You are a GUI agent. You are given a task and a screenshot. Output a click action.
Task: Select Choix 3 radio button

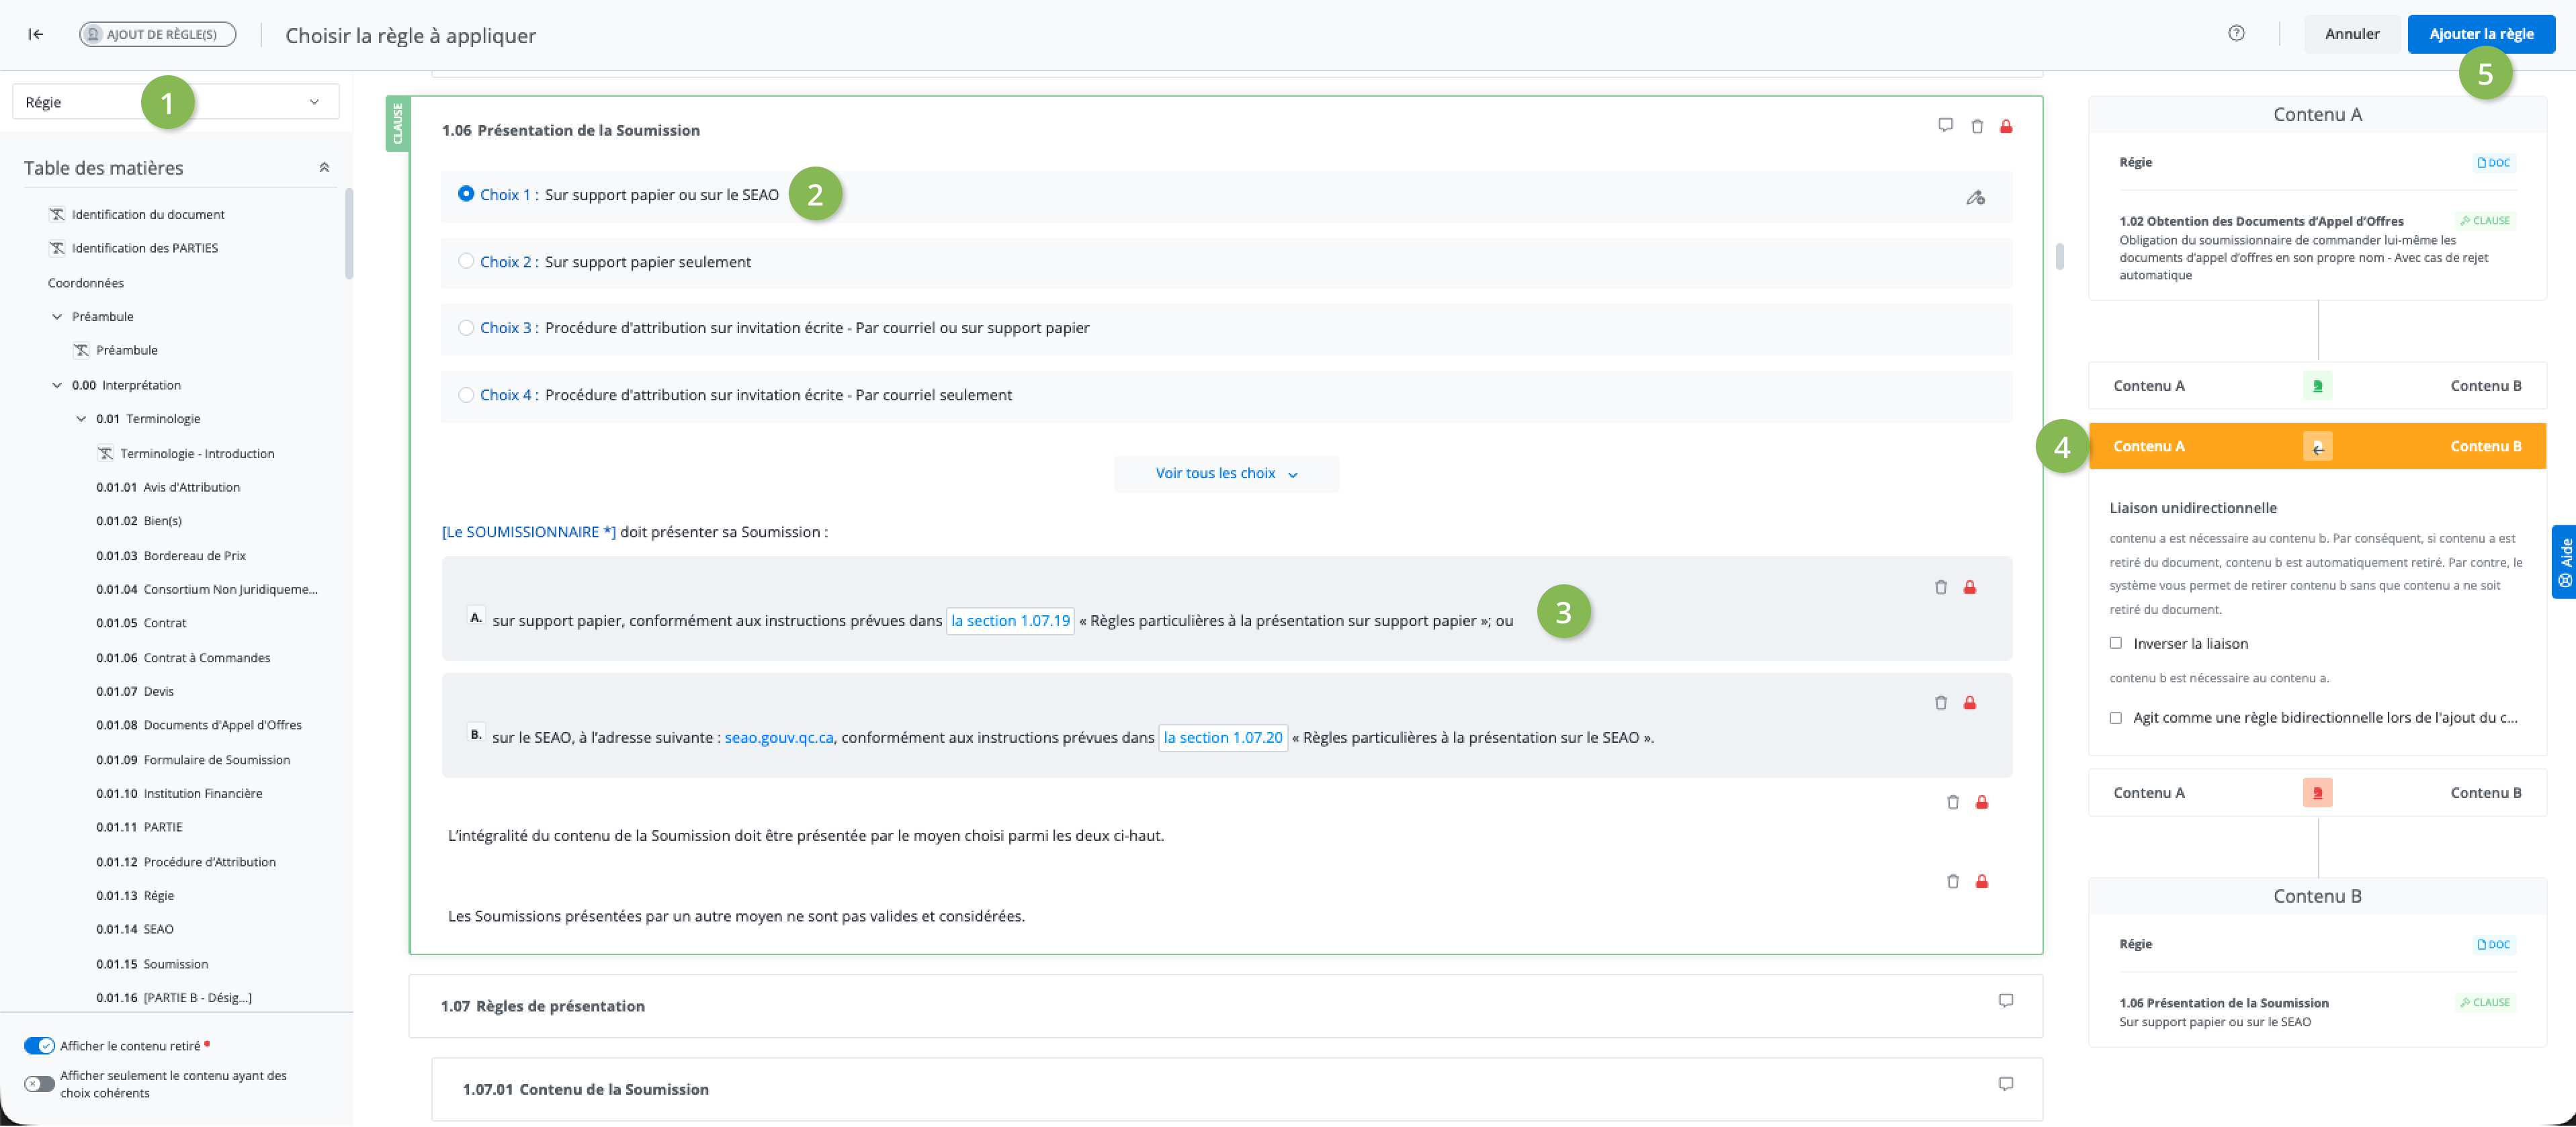pyautogui.click(x=466, y=328)
